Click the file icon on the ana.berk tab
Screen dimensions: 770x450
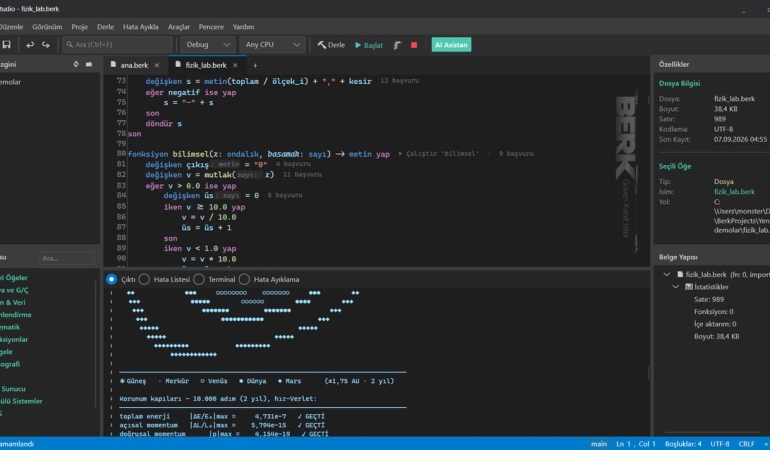click(x=113, y=64)
